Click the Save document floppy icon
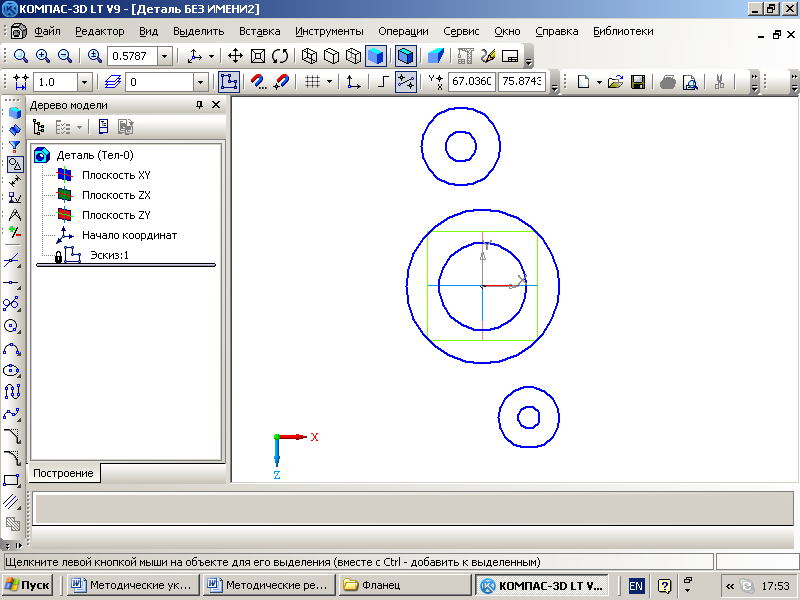Viewport: 800px width, 600px height. pyautogui.click(x=637, y=83)
